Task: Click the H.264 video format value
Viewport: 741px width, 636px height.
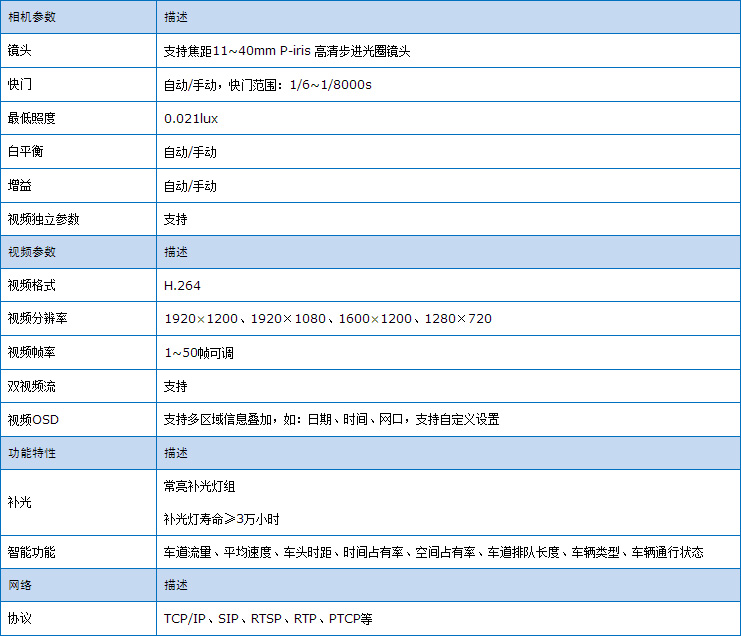Action: 182,285
